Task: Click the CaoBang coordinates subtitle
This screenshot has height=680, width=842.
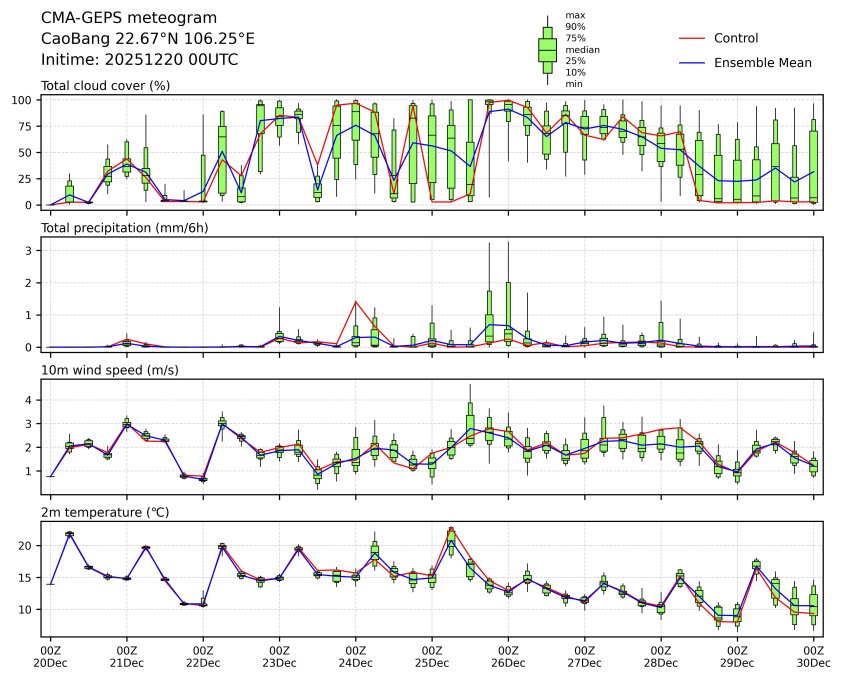Action: point(147,39)
